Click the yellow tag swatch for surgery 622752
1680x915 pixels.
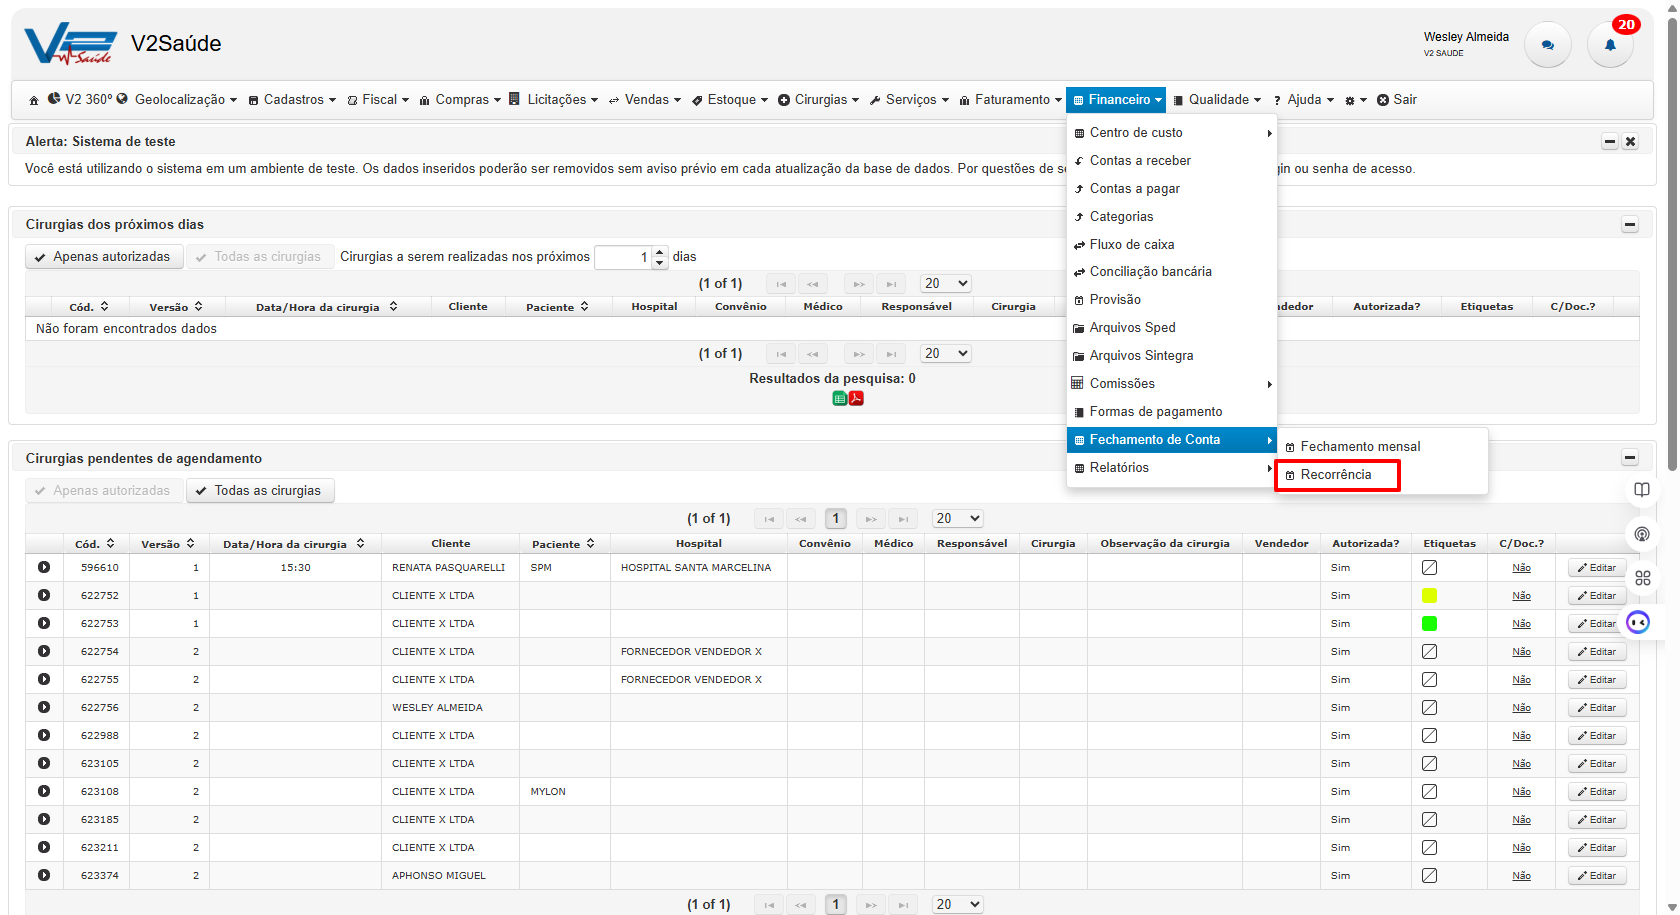tap(1429, 595)
